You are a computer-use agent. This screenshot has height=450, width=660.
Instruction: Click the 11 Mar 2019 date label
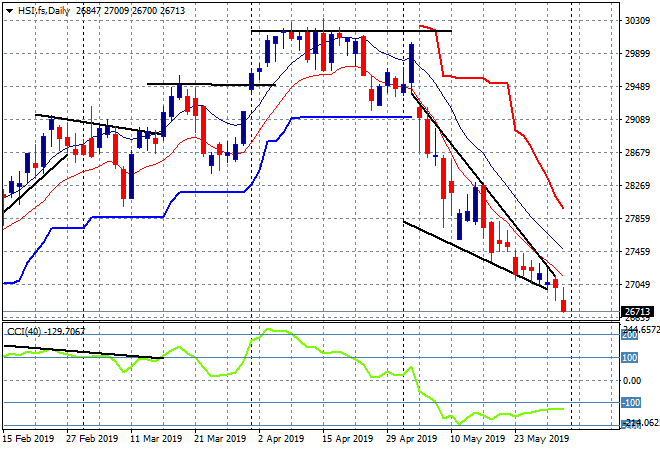click(156, 439)
